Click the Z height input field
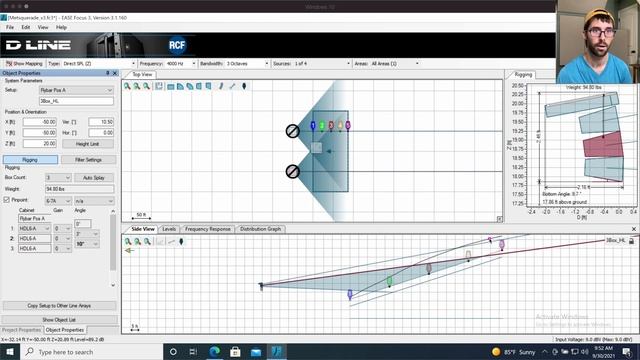The width and height of the screenshot is (640, 360). tap(40, 144)
